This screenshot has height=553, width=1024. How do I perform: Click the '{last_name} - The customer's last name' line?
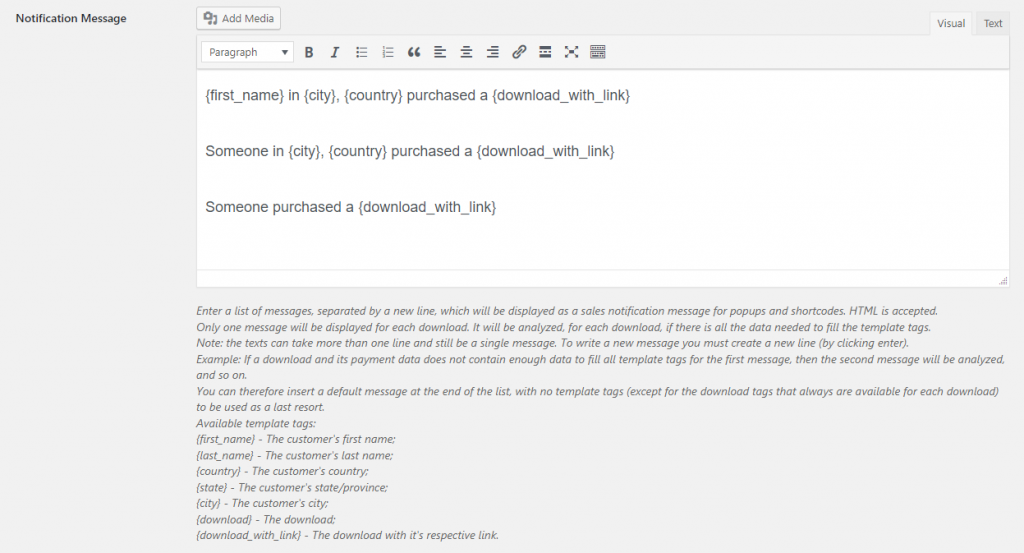pyautogui.click(x=295, y=456)
